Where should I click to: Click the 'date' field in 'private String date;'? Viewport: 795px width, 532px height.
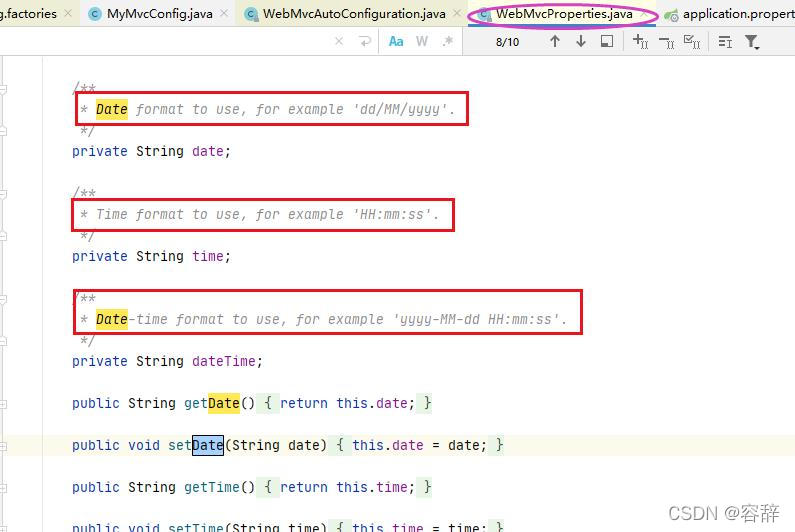pos(208,152)
